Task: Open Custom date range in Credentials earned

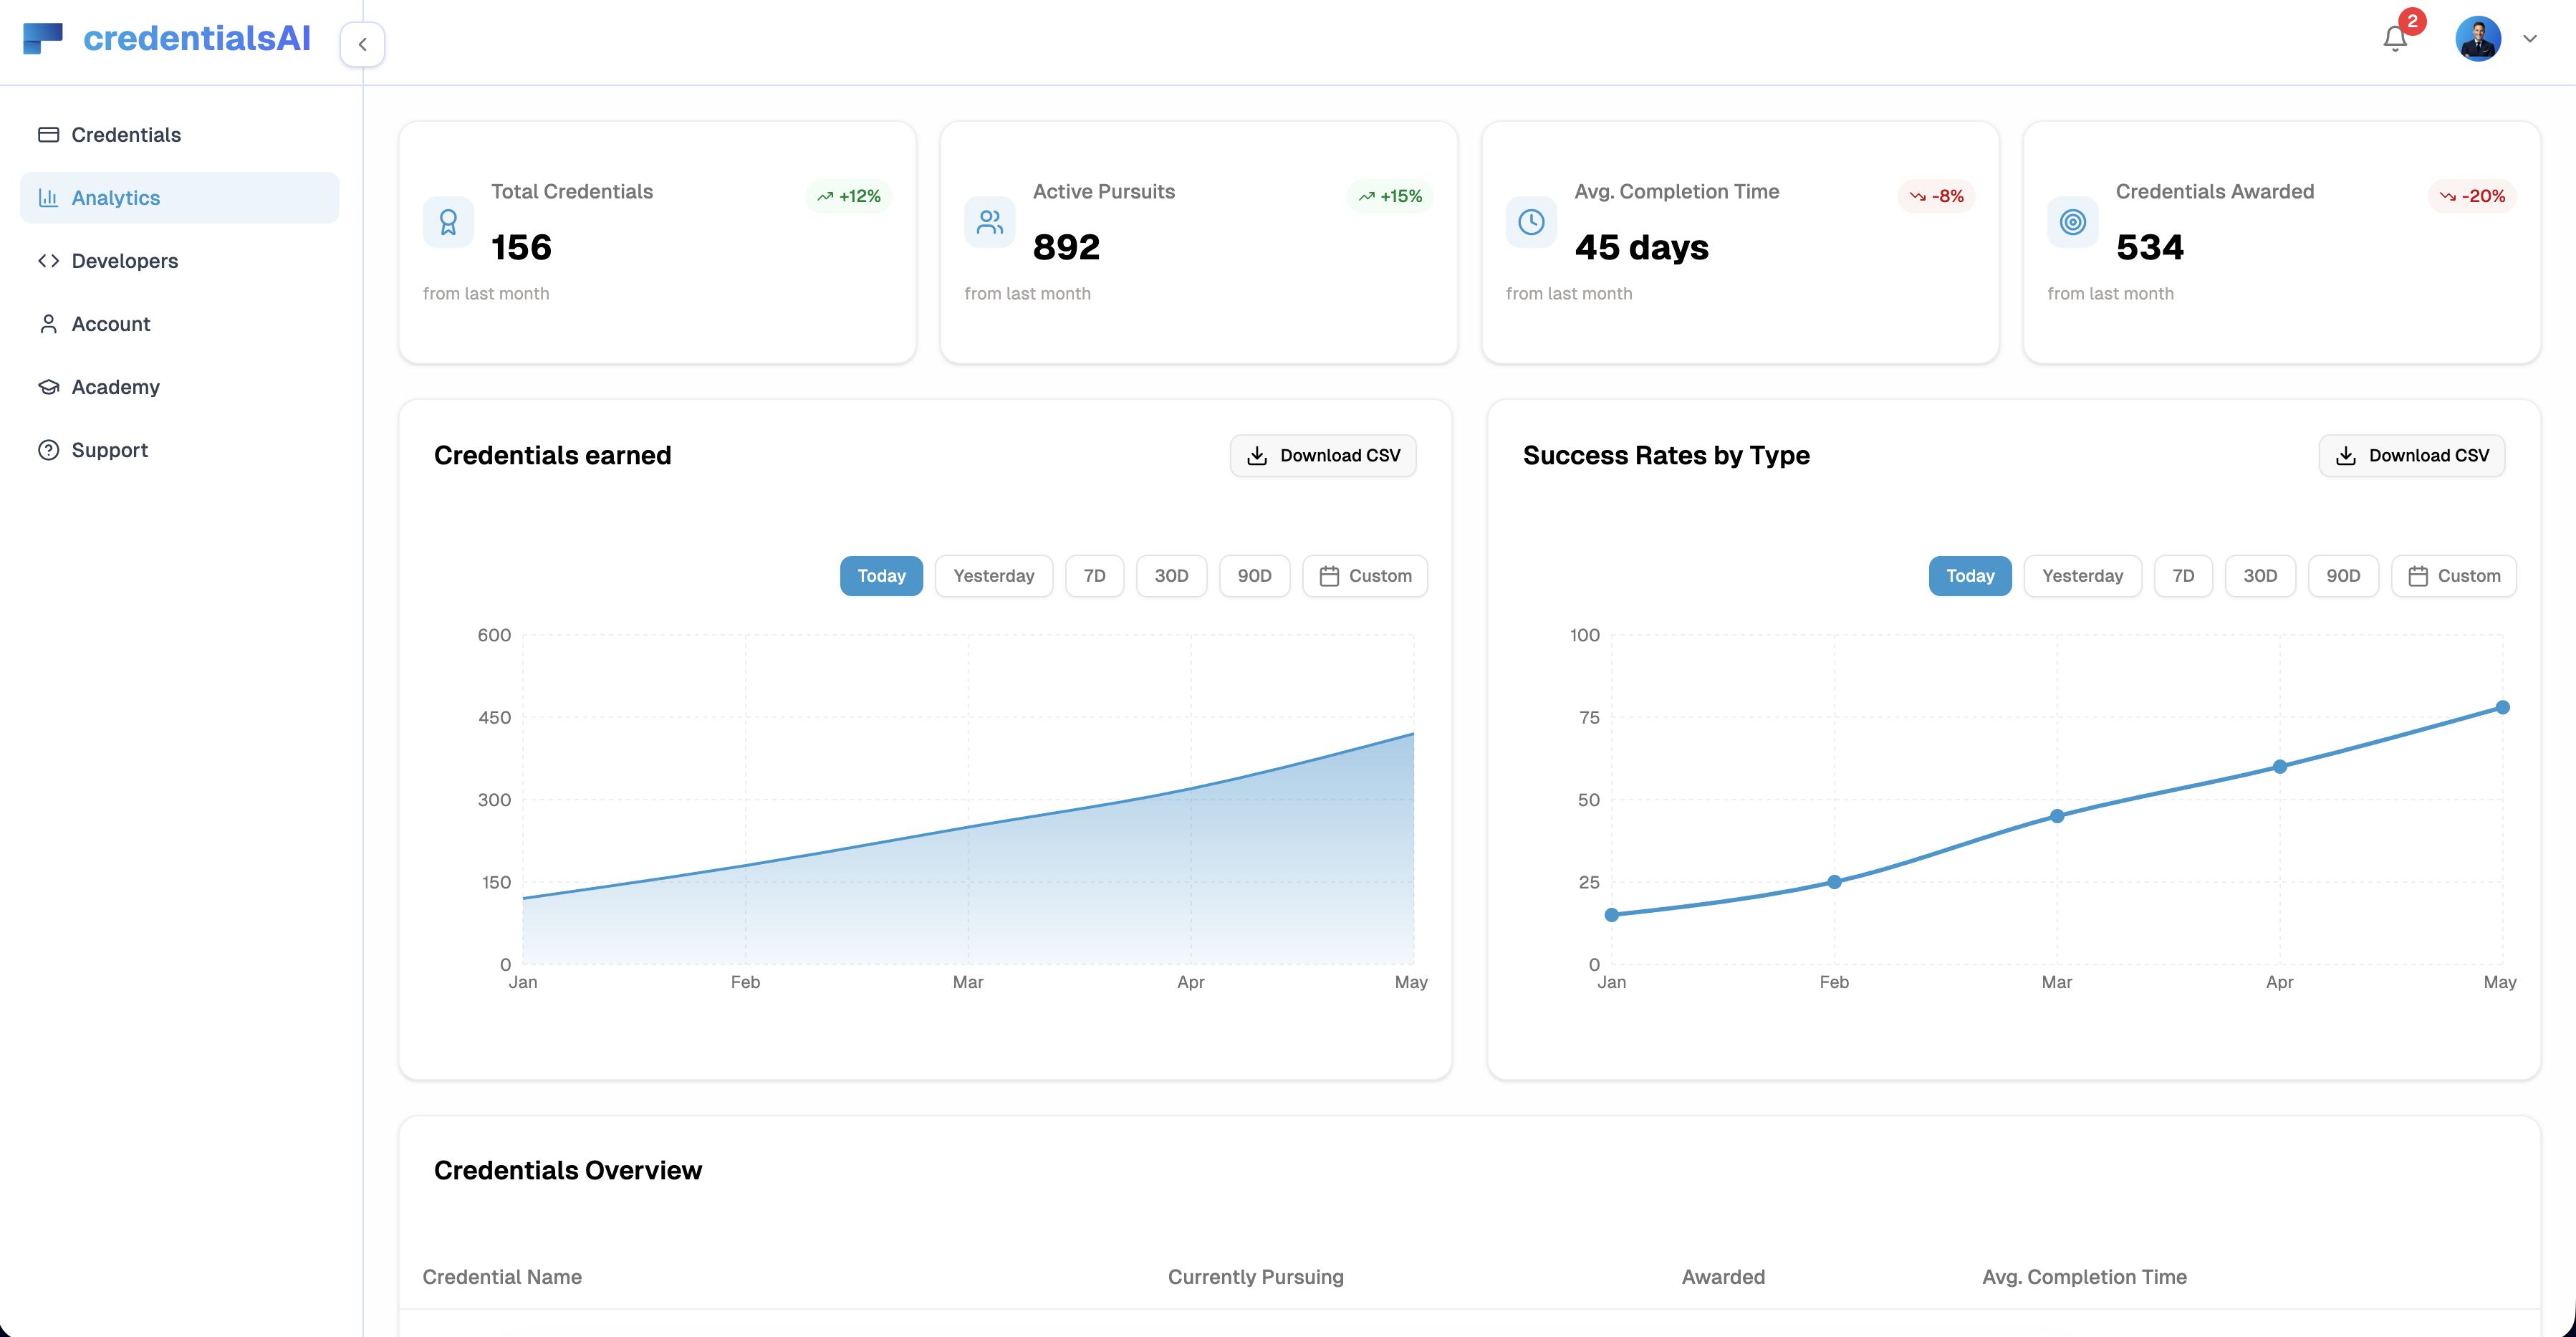Action: pyautogui.click(x=1365, y=576)
